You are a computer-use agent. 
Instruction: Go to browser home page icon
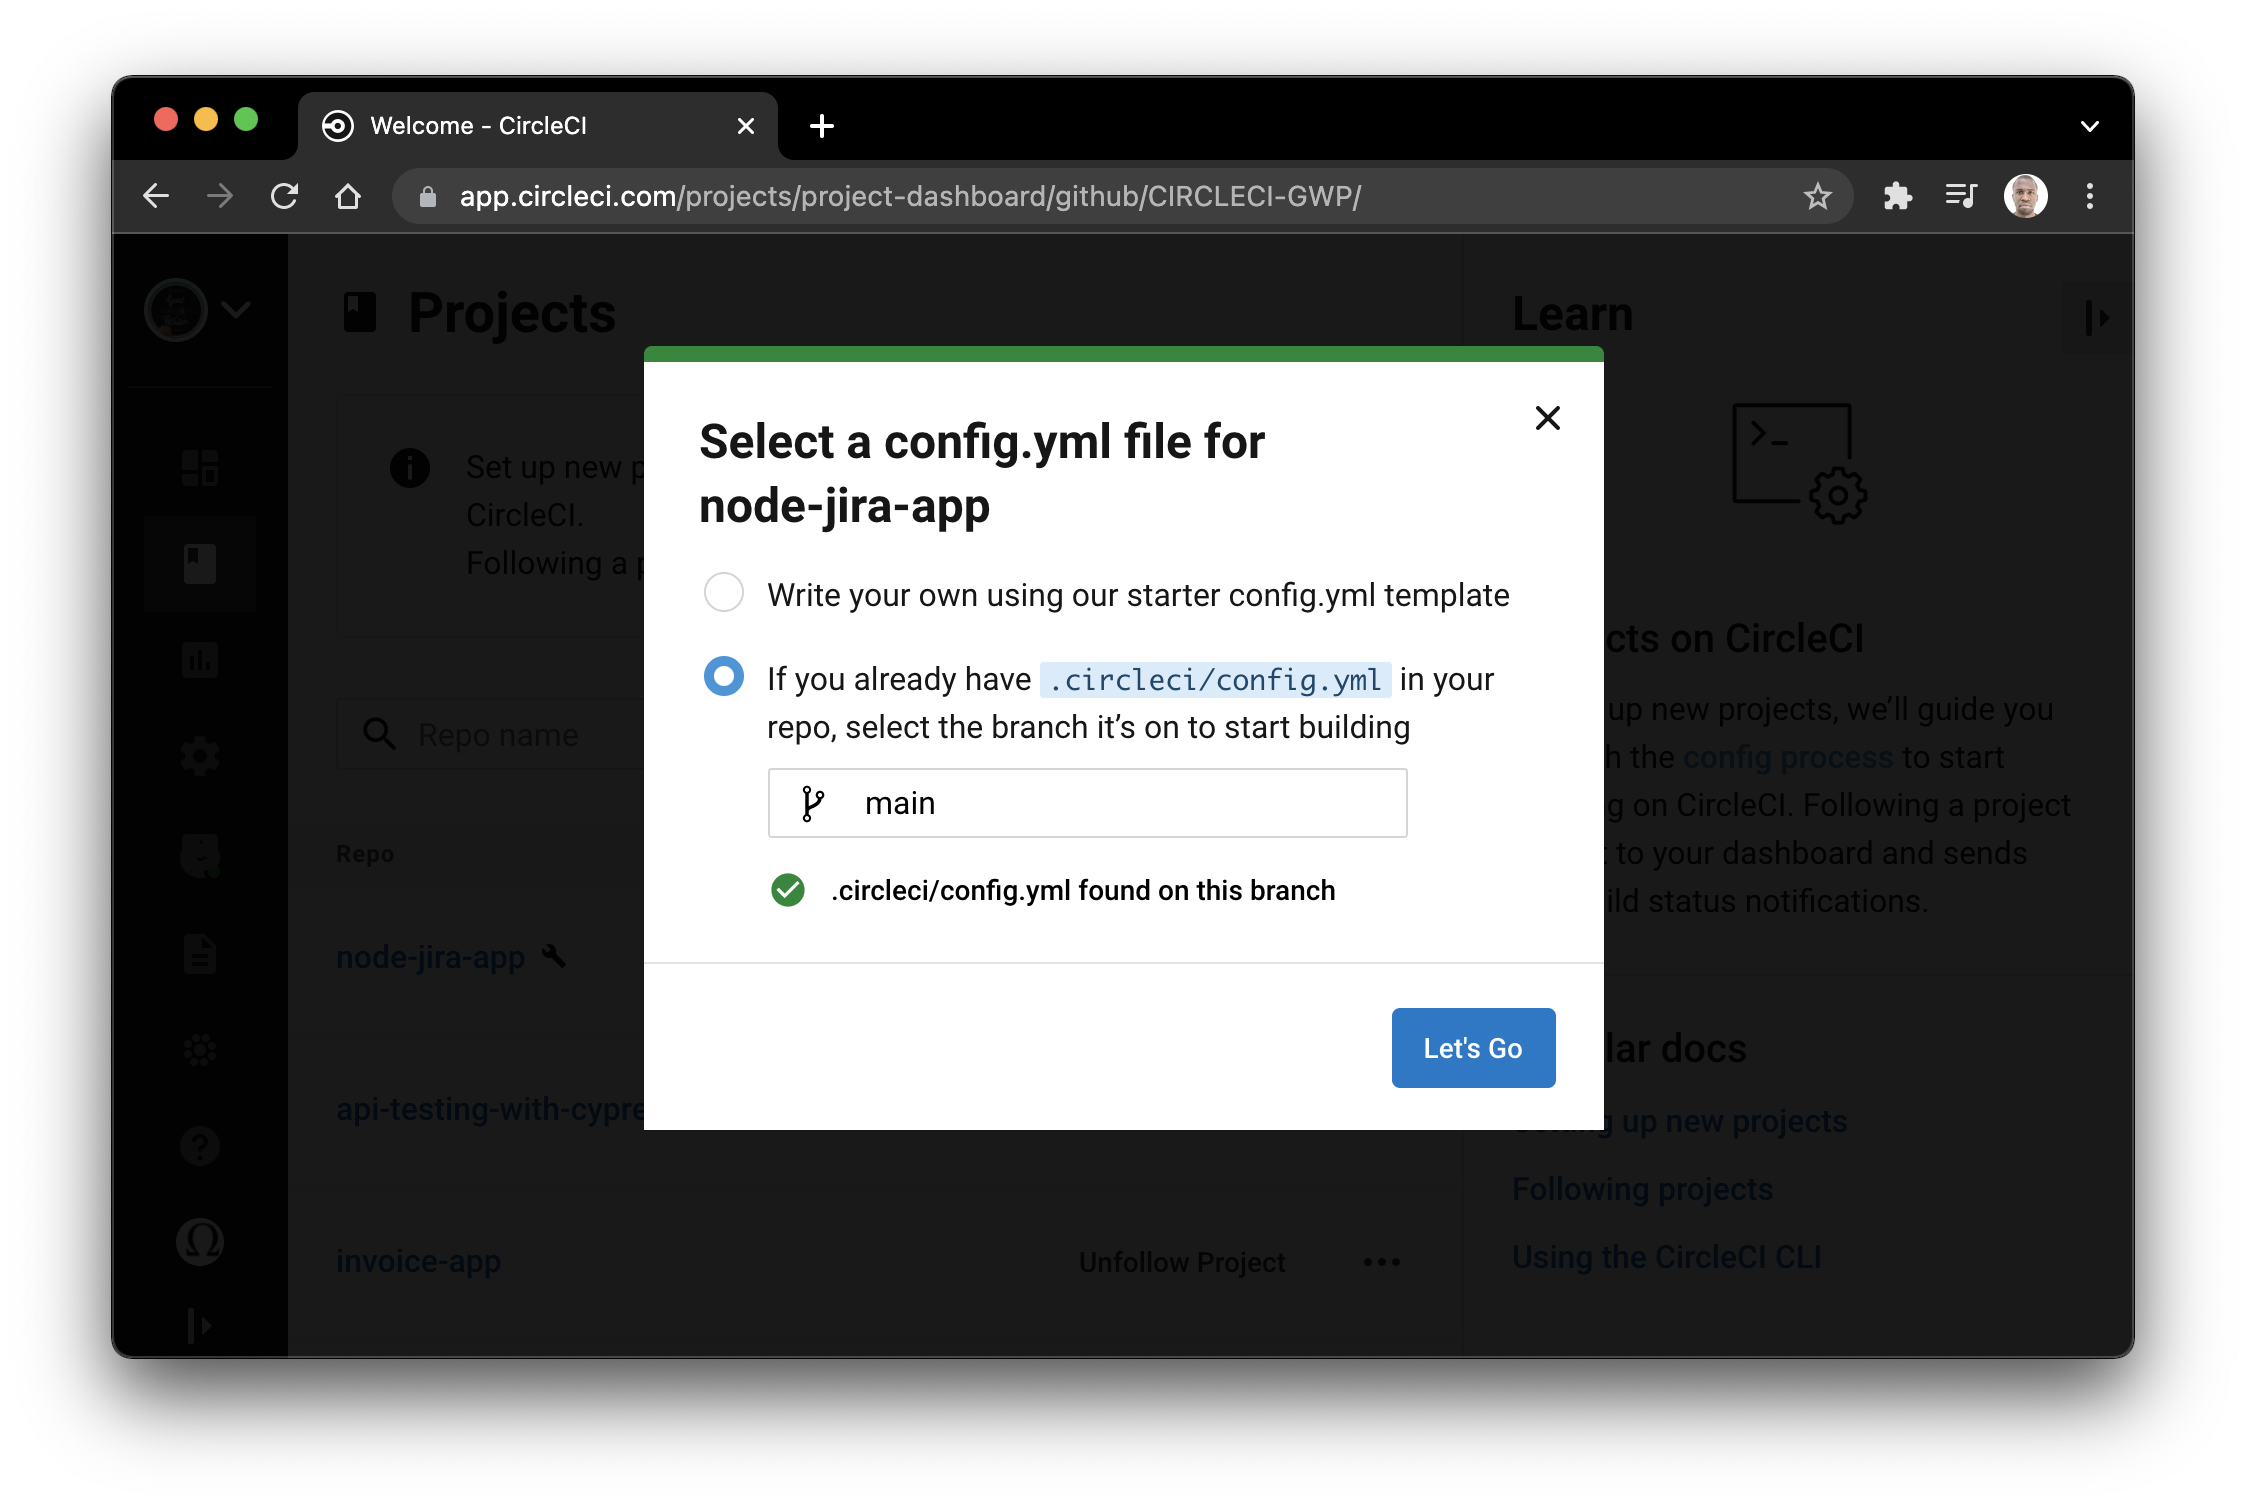click(x=348, y=196)
